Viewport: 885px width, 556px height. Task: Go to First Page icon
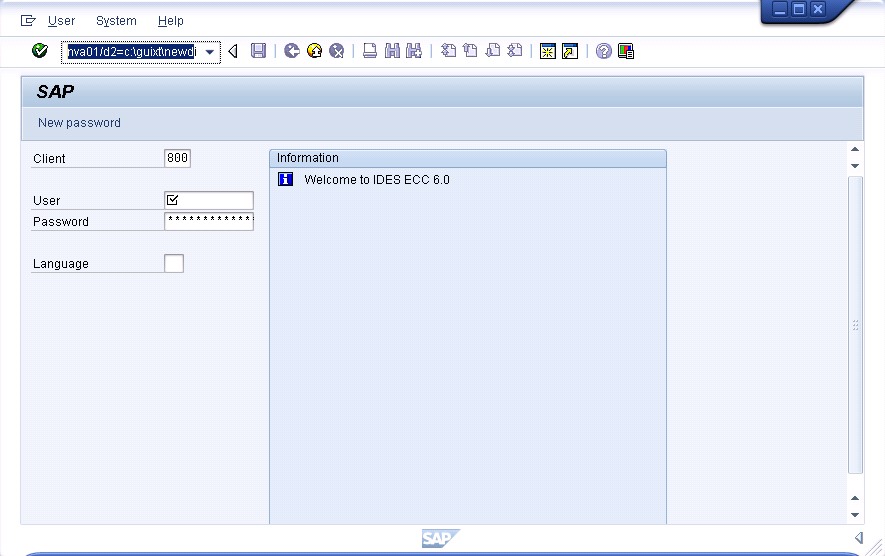point(448,51)
